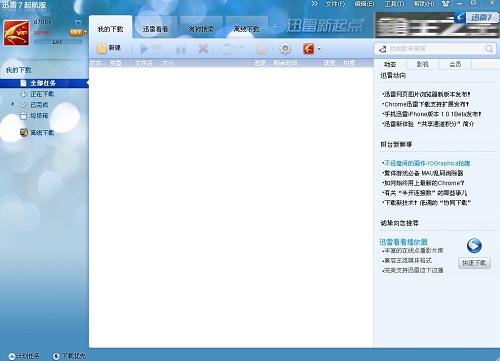Open the user status dropdown near username
The width and height of the screenshot is (500, 361).
[x=78, y=22]
